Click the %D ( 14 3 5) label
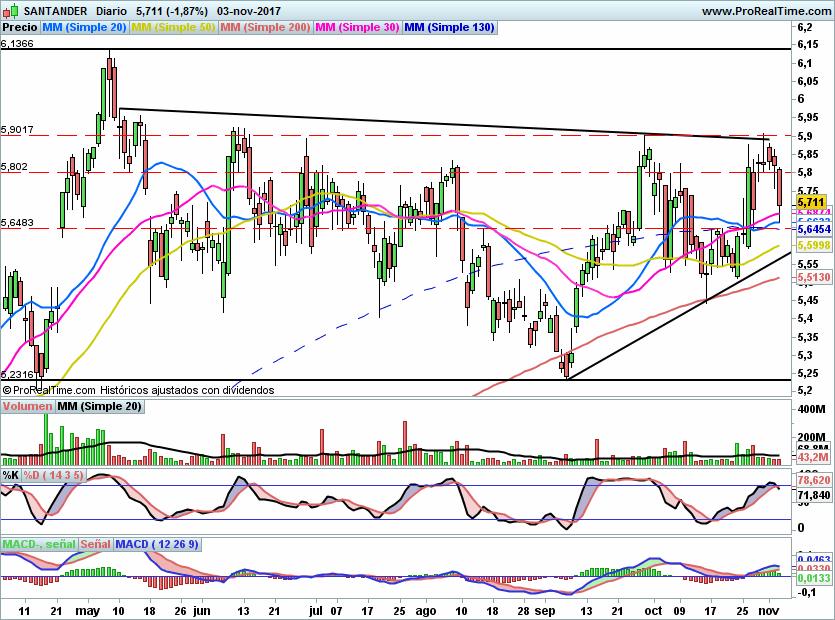 pyautogui.click(x=53, y=475)
